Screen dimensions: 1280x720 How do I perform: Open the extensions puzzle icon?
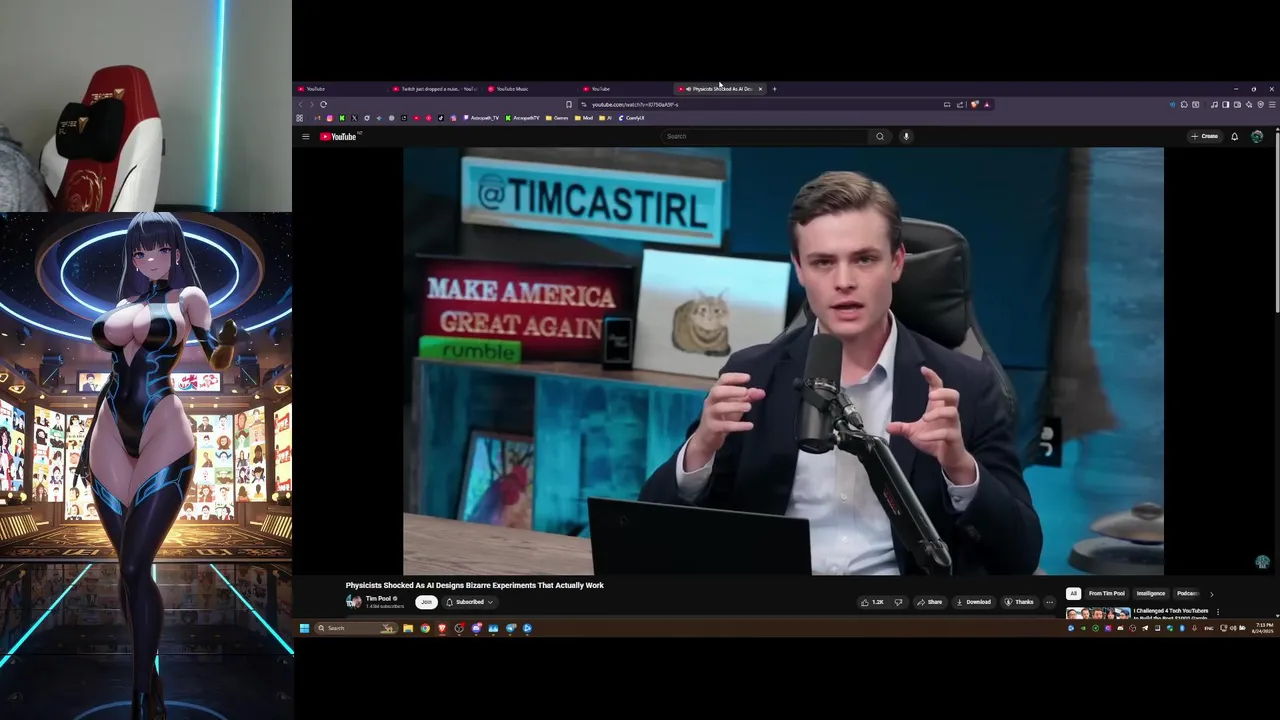1184,105
